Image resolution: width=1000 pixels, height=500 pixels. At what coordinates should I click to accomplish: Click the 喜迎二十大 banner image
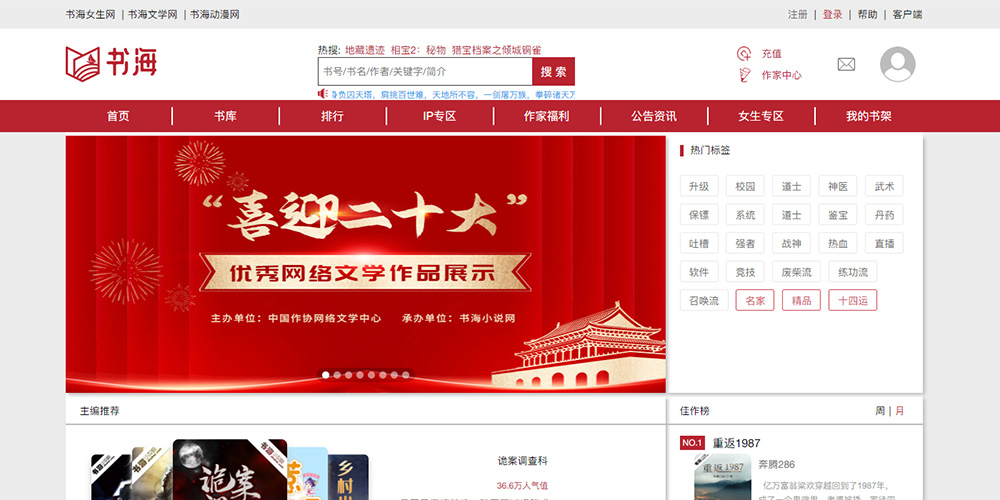[365, 264]
